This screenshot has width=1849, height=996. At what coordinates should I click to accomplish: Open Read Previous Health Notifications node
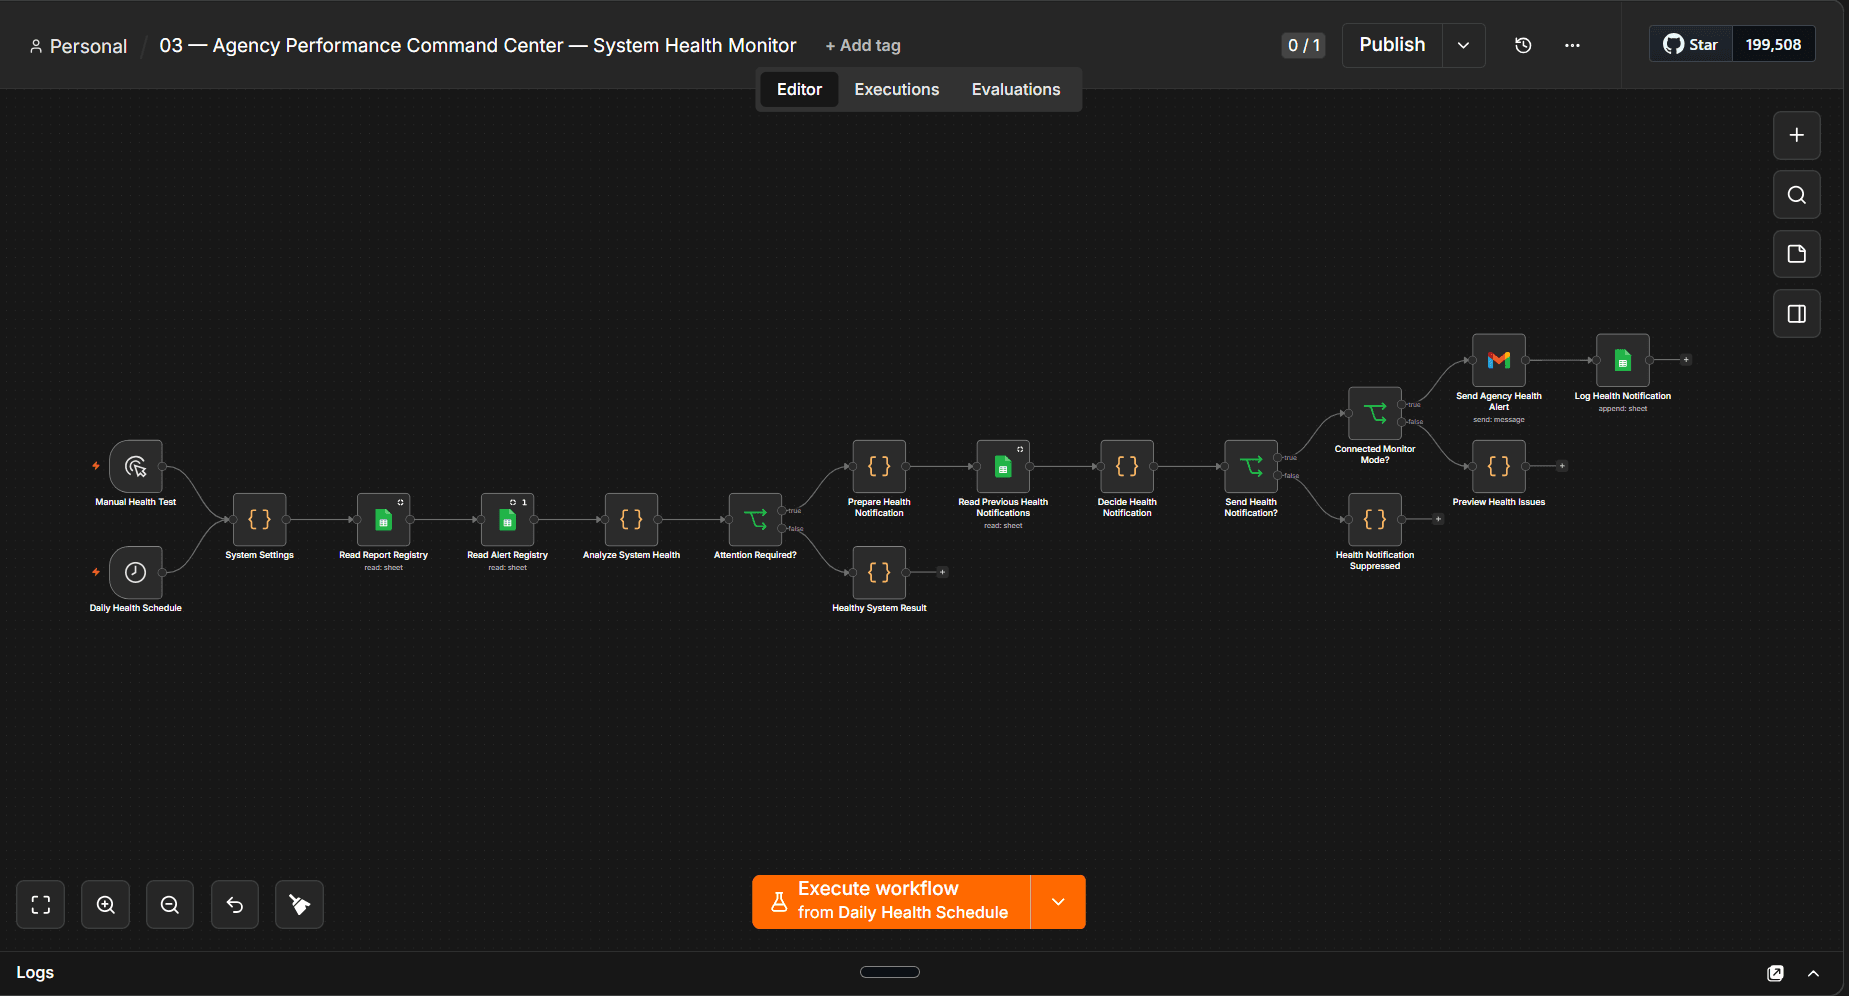click(1004, 466)
